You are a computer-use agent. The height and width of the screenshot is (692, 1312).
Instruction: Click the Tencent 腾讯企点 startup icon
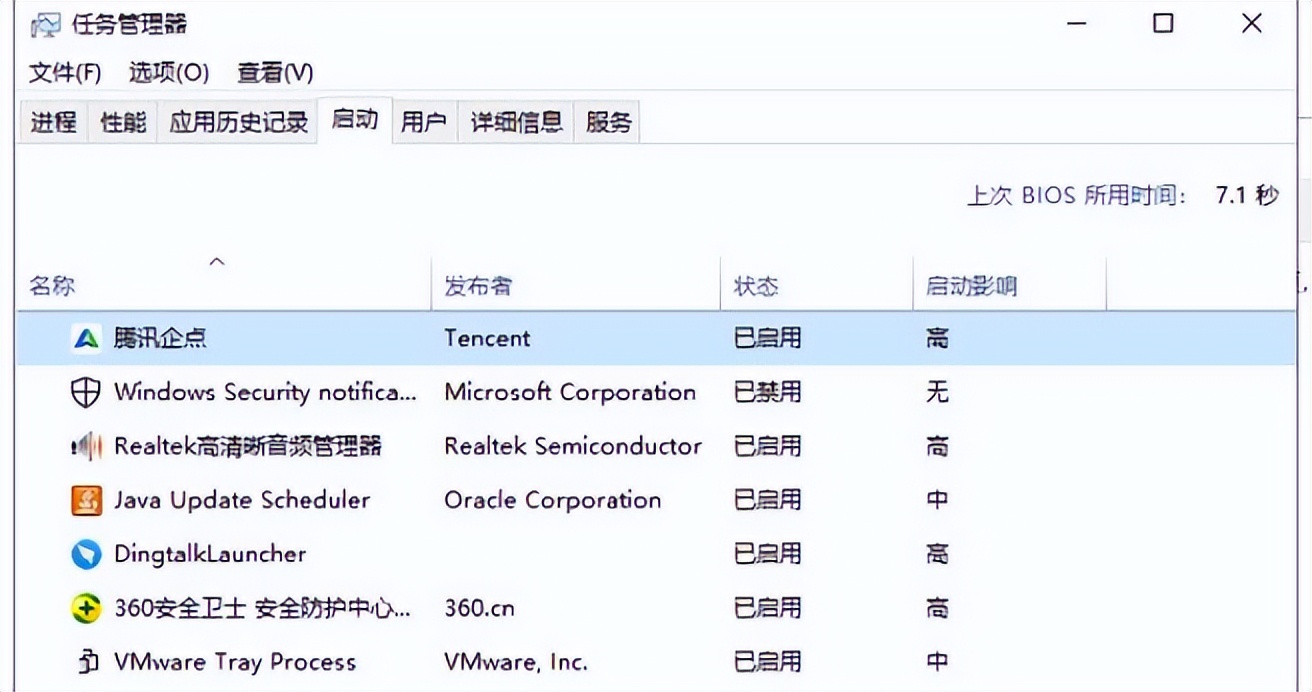point(86,339)
